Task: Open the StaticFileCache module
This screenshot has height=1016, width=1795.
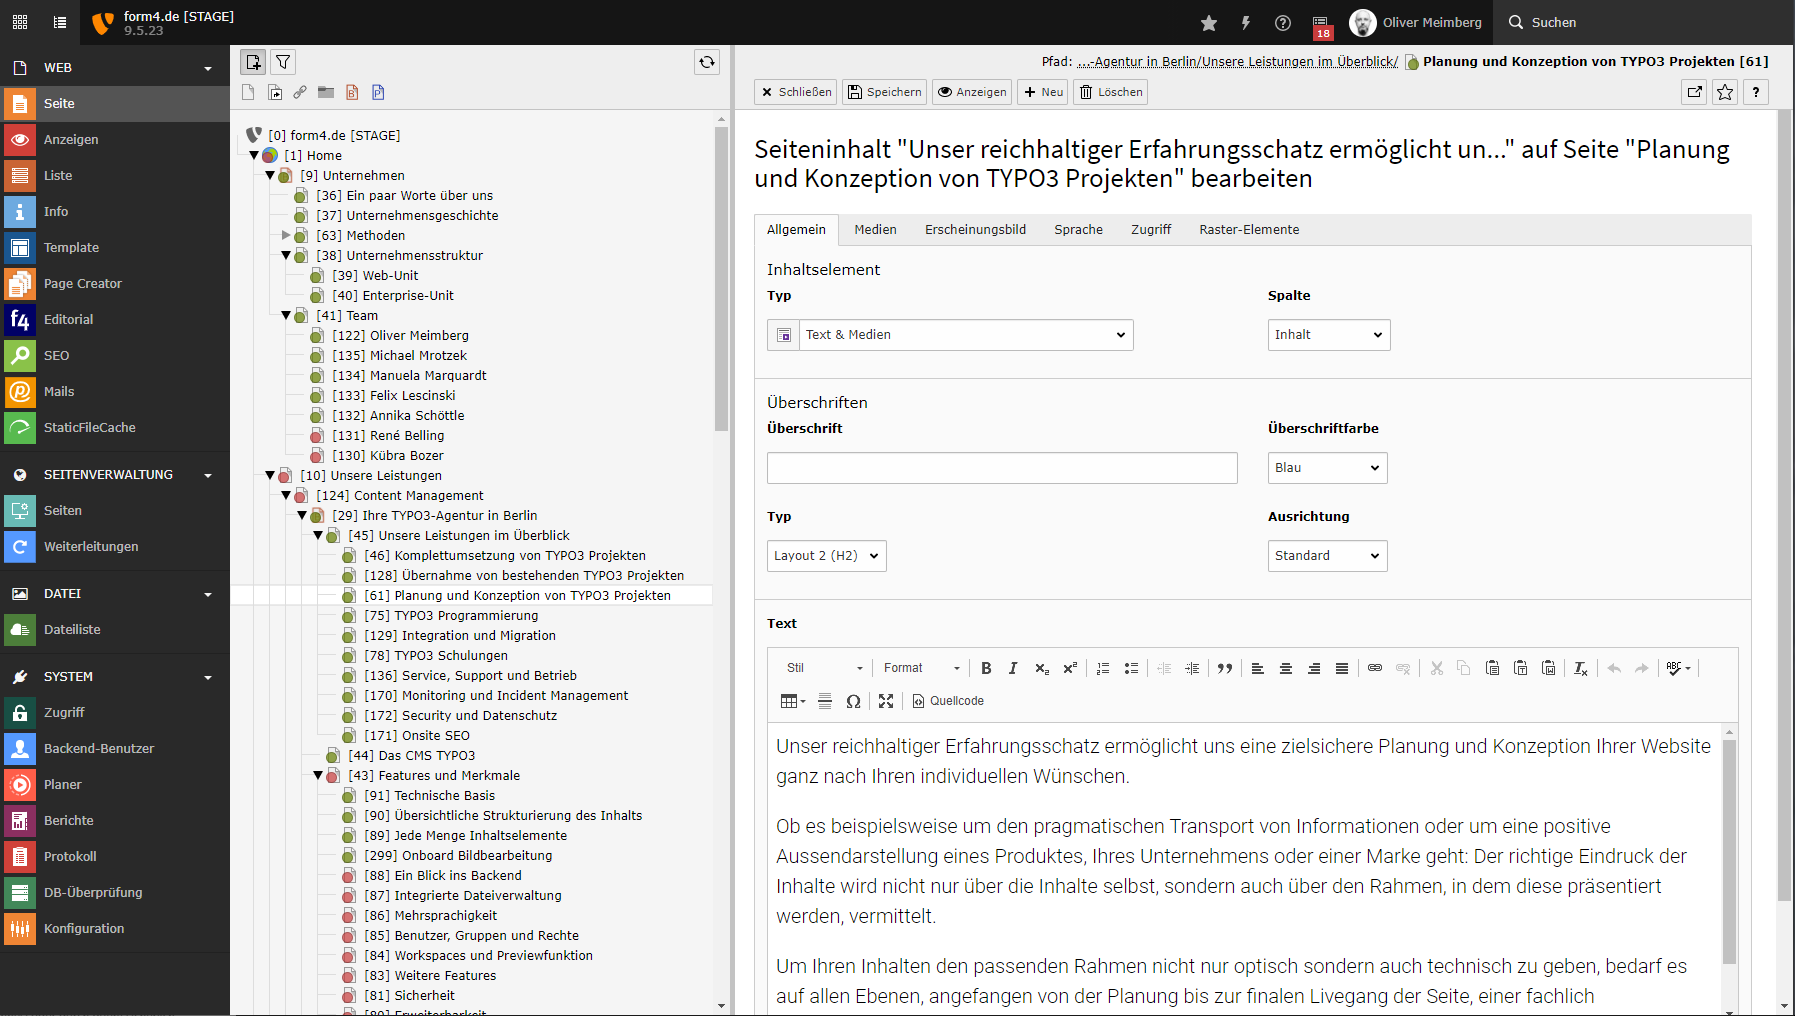Action: [115, 427]
